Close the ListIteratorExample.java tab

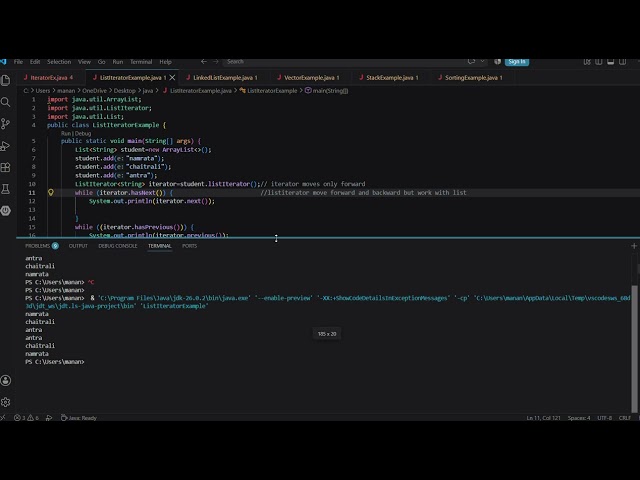[173, 78]
